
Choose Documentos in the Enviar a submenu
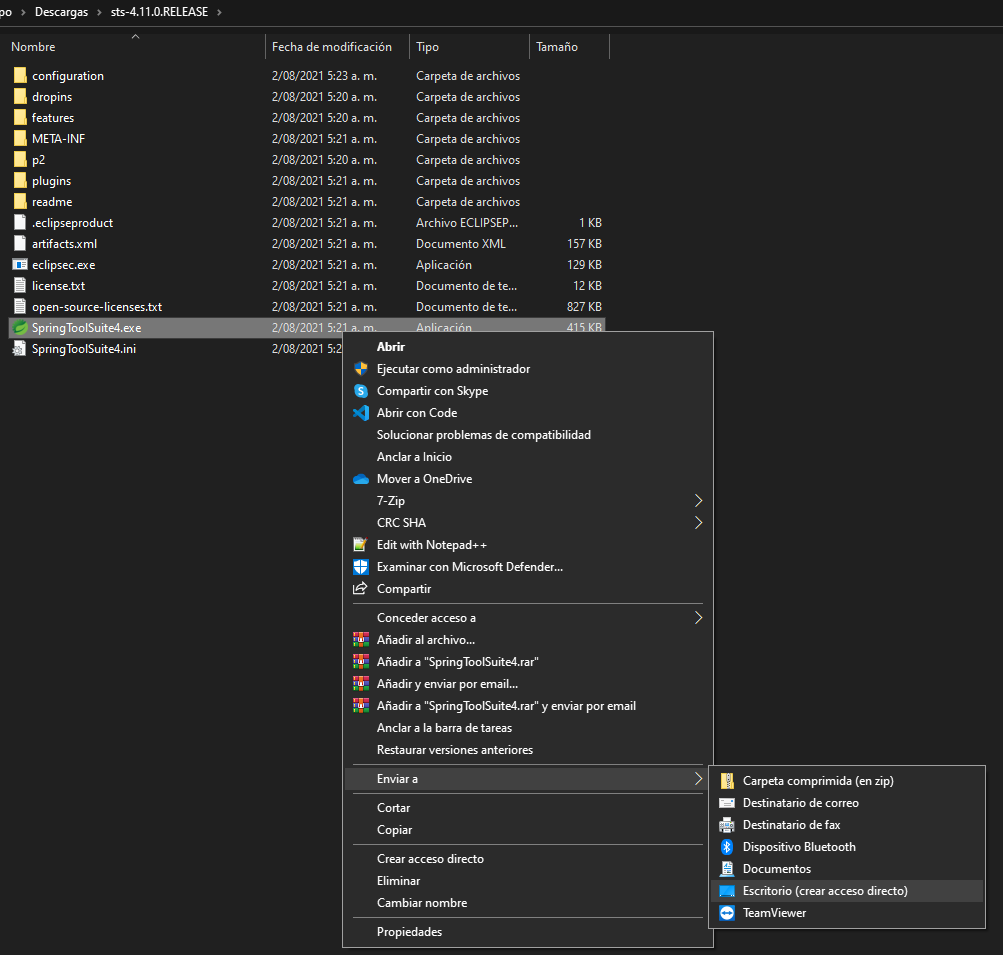(777, 869)
